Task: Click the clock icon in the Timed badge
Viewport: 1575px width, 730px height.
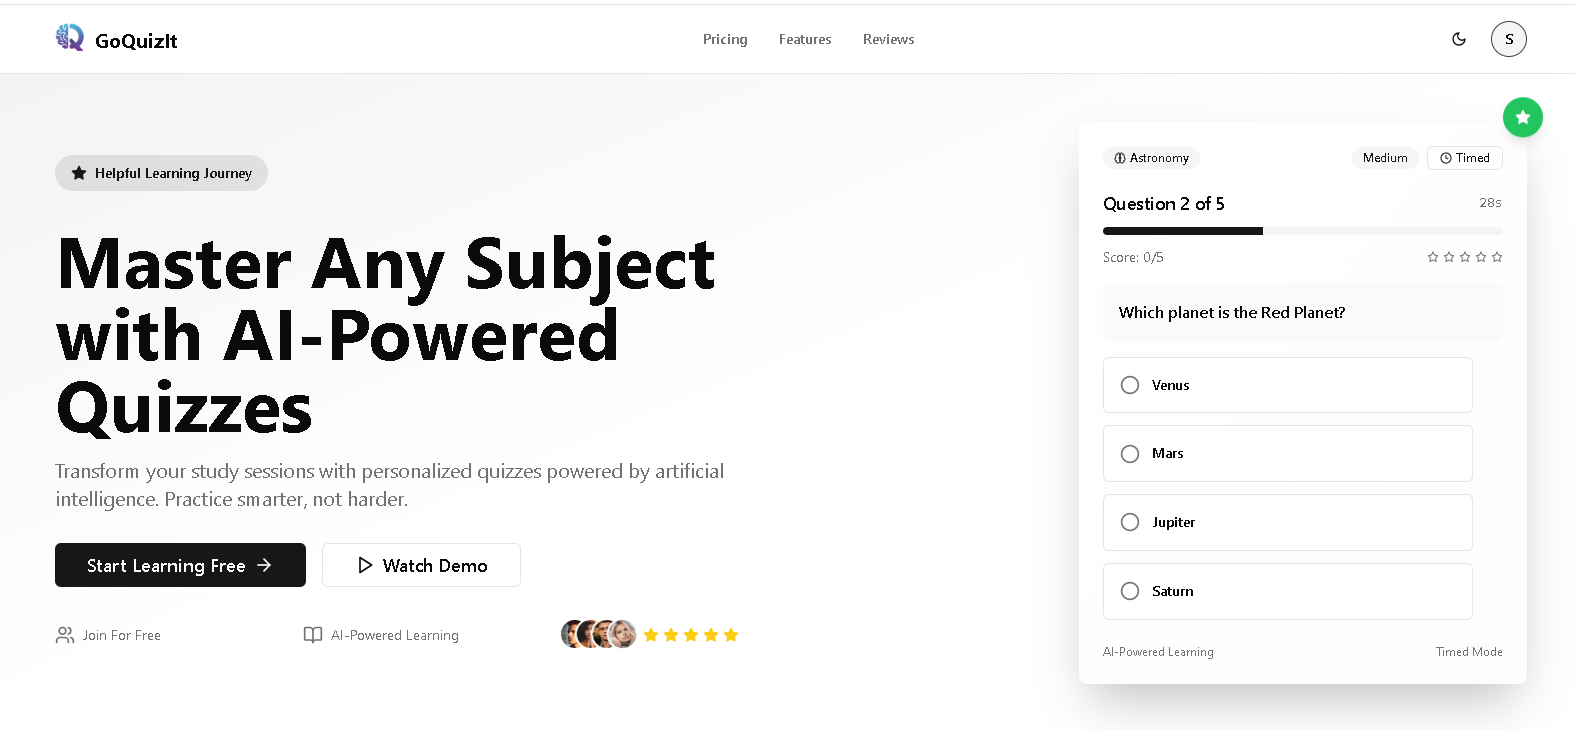Action: tap(1443, 158)
